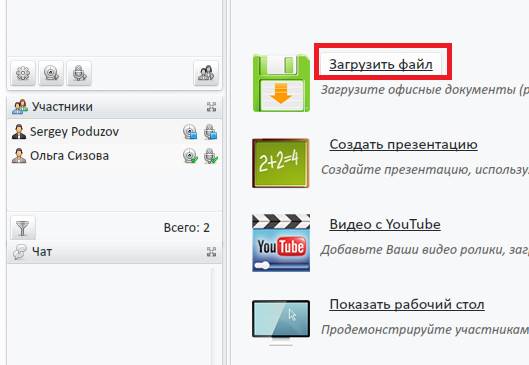Click the 2+2=4 chalkboard icon
This screenshot has height=365, width=529.
click(x=281, y=163)
